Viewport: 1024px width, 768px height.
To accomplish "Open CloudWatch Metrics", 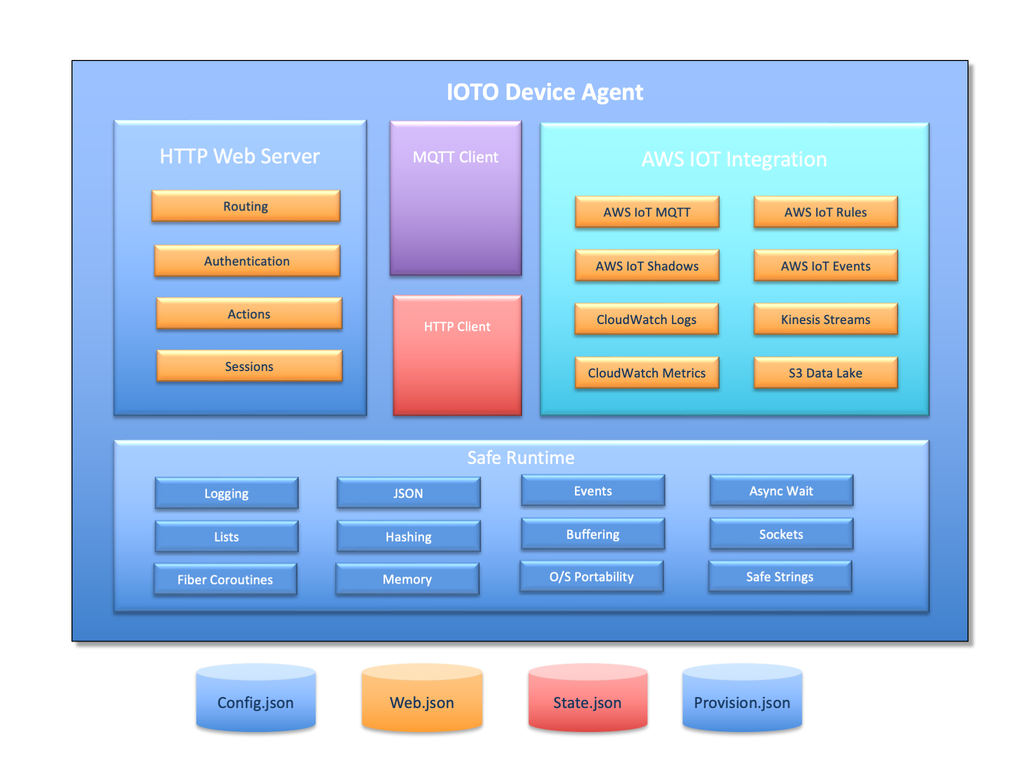I will pos(646,372).
